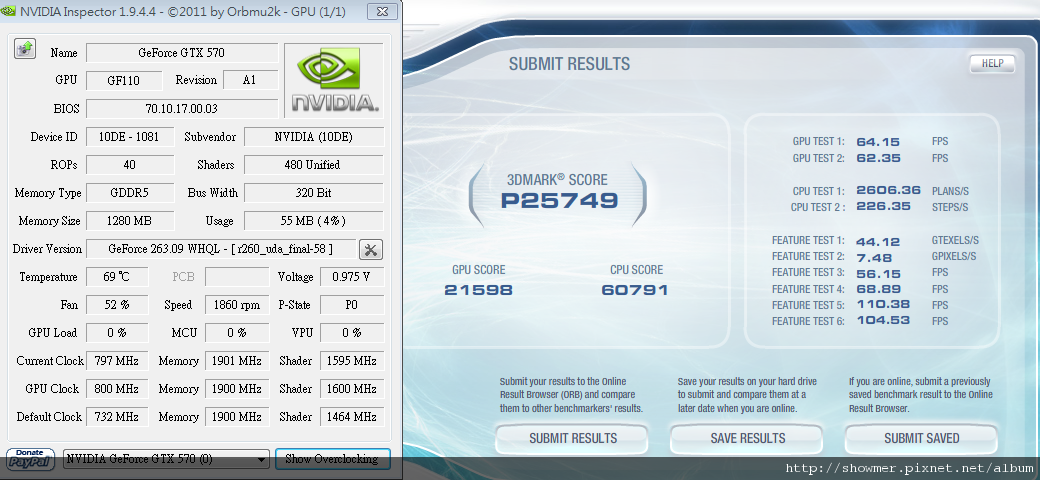Image resolution: width=1040 pixels, height=480 pixels.
Task: Click Fan value 52 %
Action: click(x=117, y=305)
